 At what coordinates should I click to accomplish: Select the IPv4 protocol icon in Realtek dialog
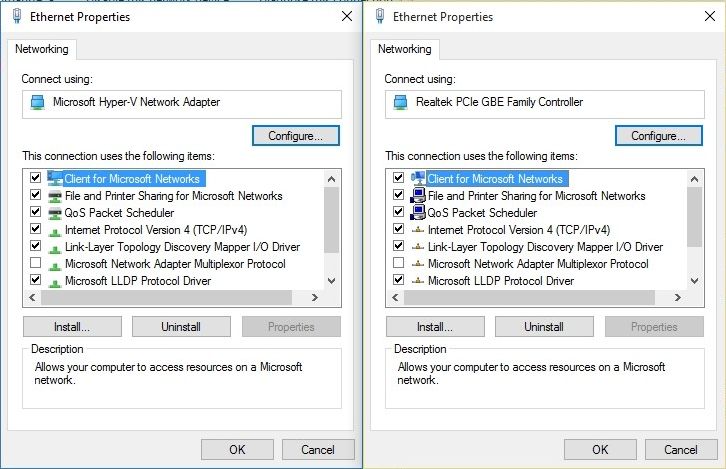pyautogui.click(x=418, y=230)
